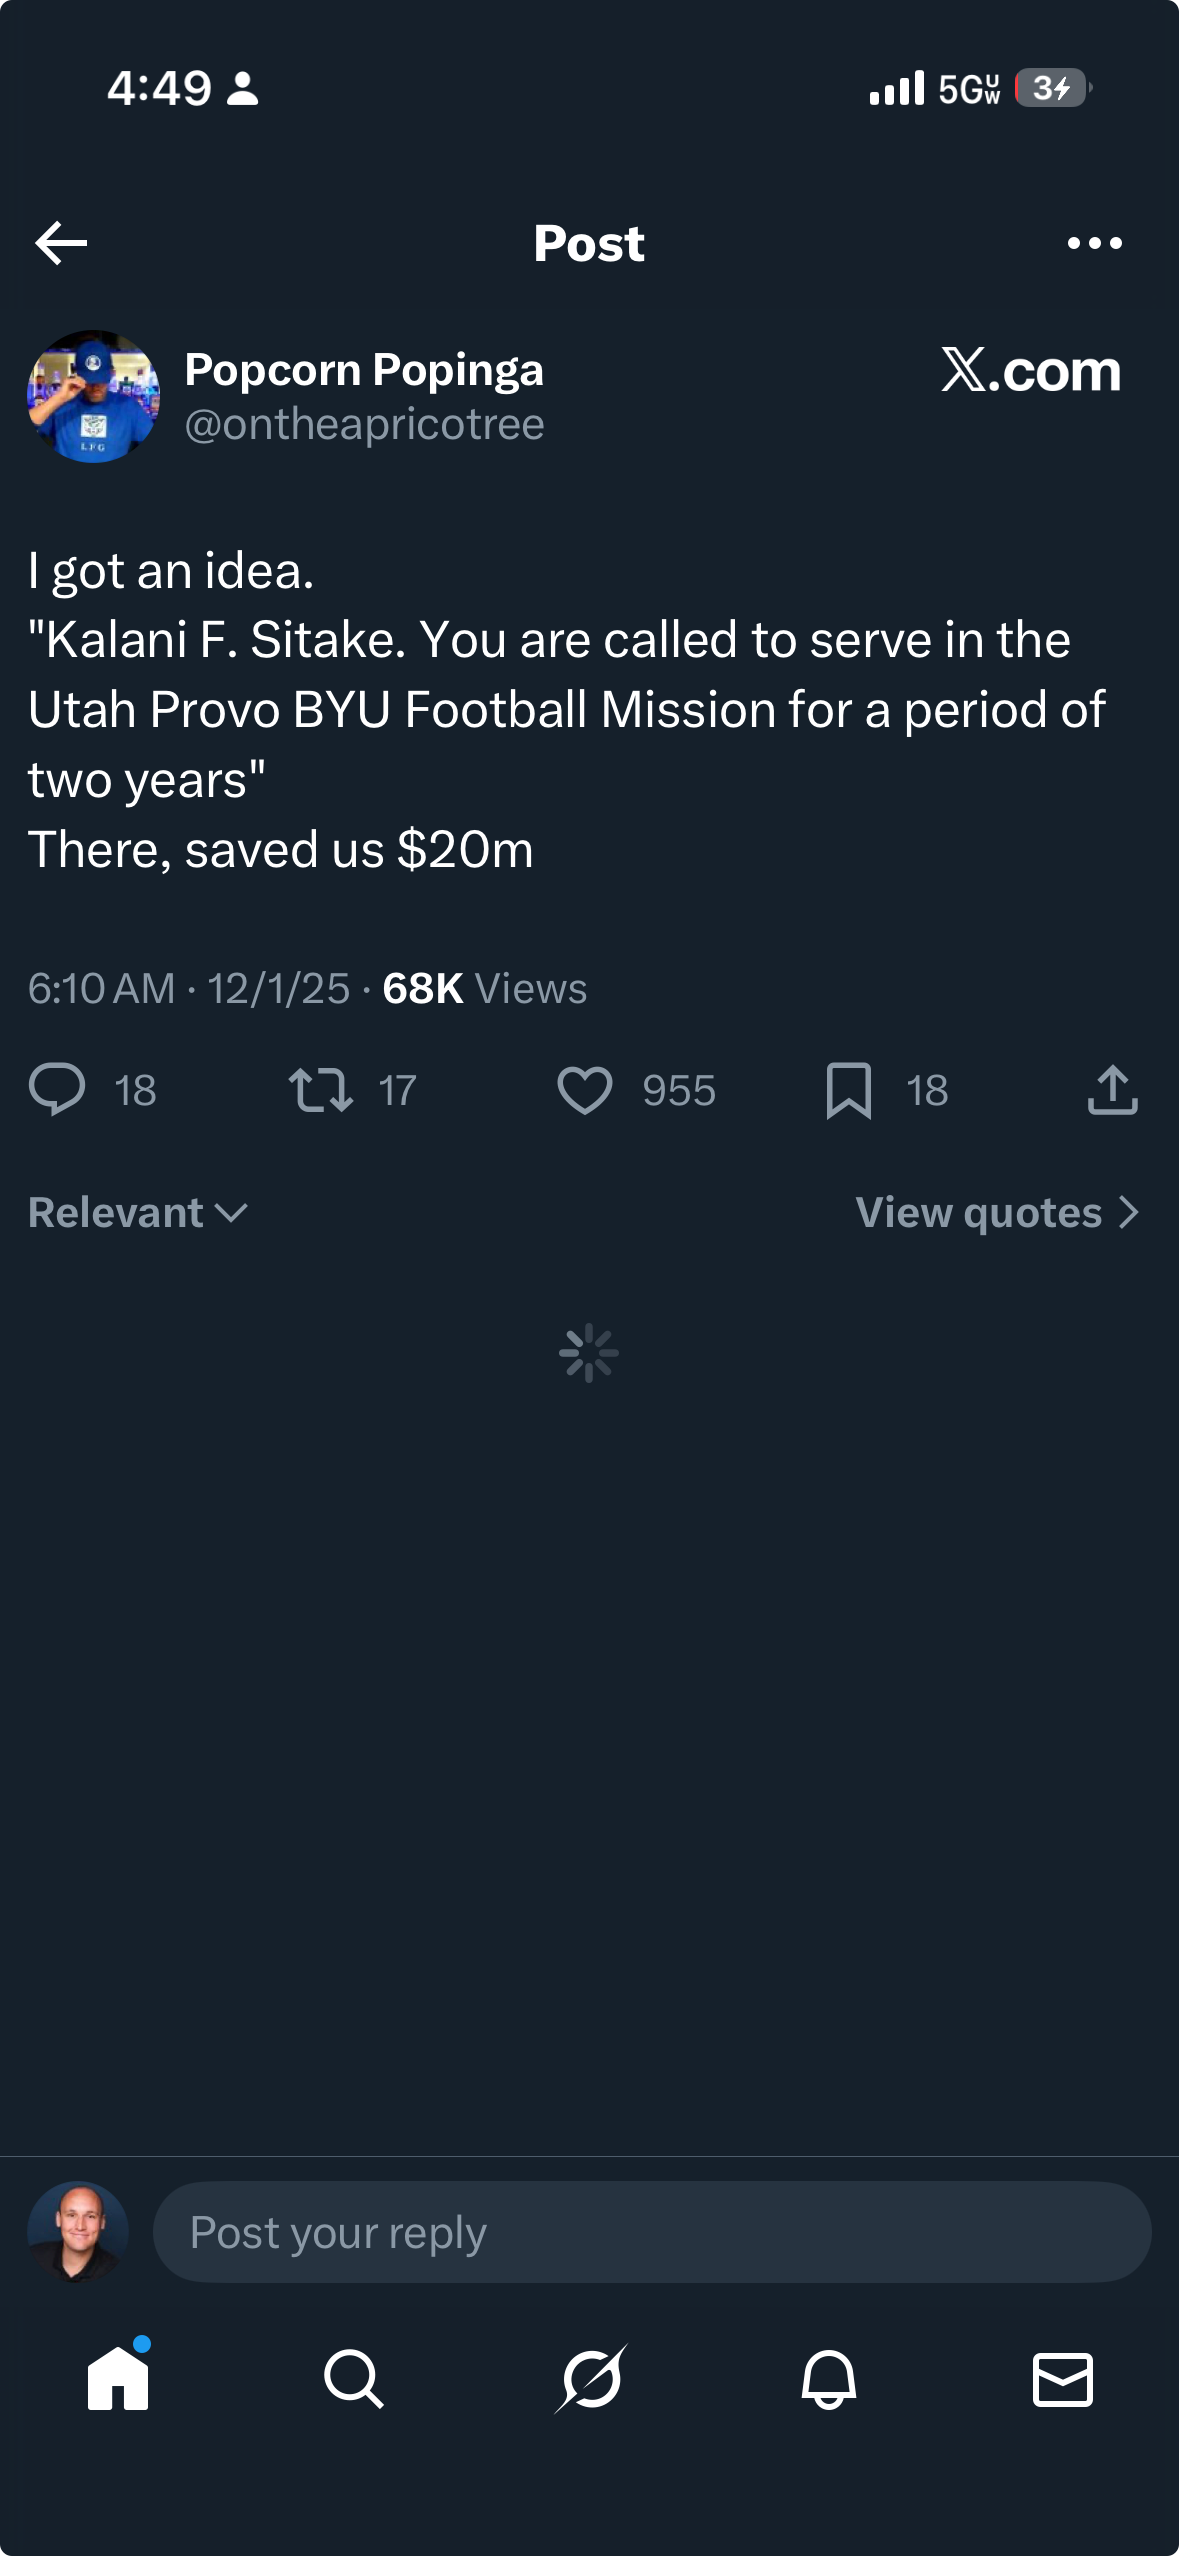Tap the reply speech bubble icon

57,1089
